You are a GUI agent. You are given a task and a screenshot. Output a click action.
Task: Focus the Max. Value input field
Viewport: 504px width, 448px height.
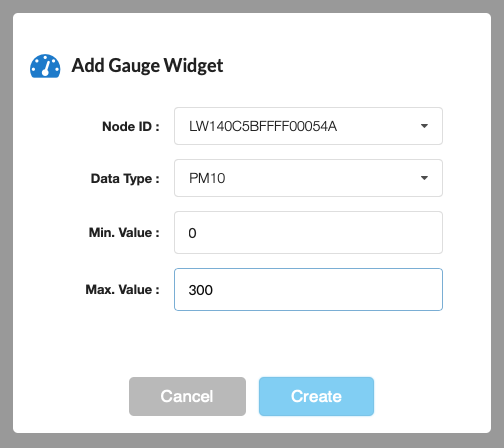(308, 289)
